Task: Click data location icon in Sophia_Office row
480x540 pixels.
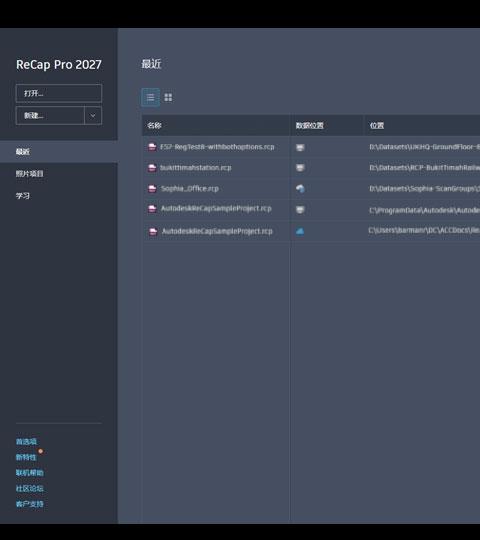Action: tap(300, 189)
